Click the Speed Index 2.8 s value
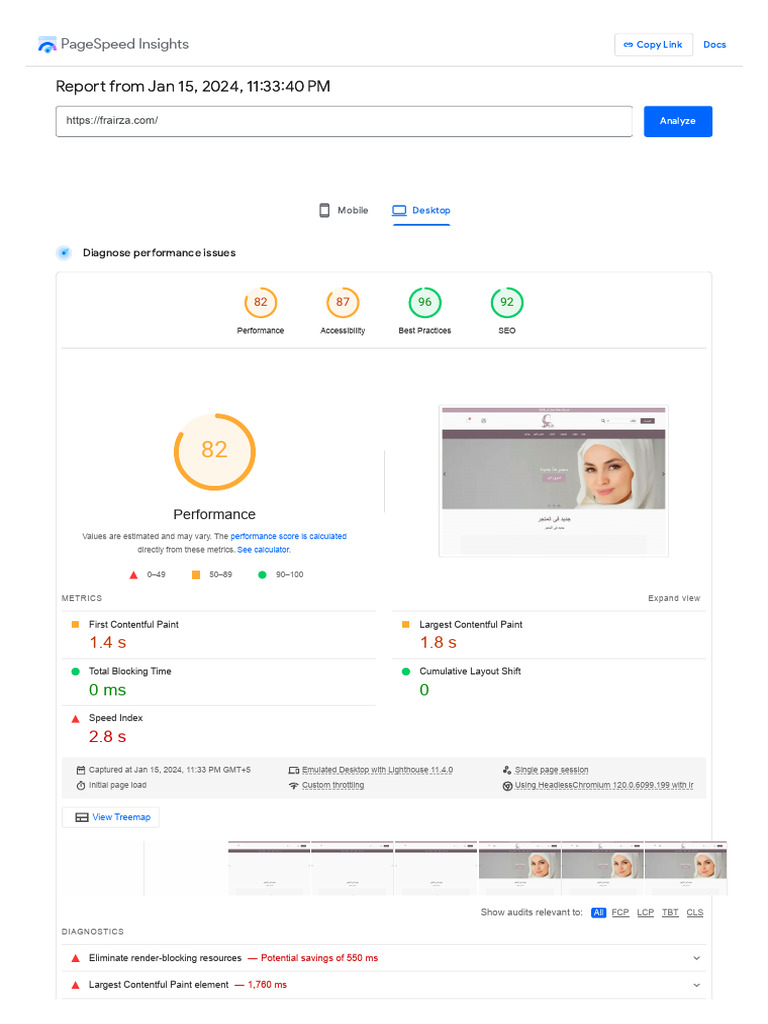 click(108, 737)
